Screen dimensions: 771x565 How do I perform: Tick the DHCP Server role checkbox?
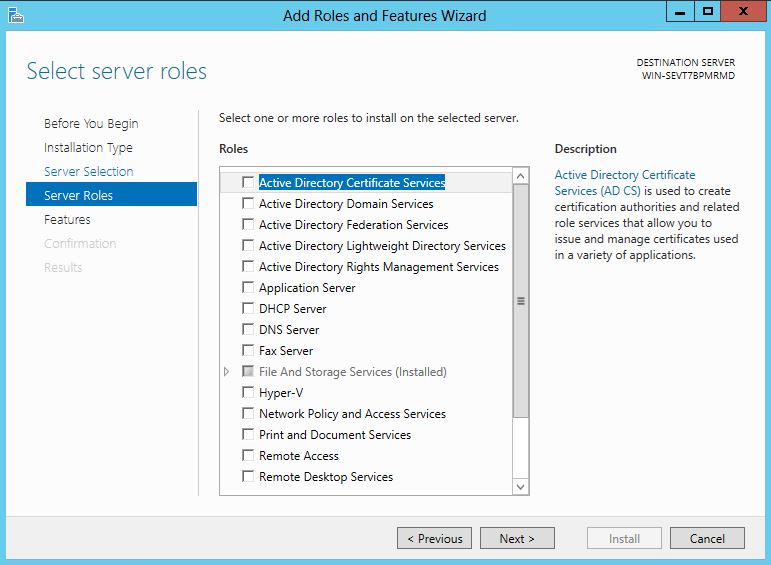[248, 309]
